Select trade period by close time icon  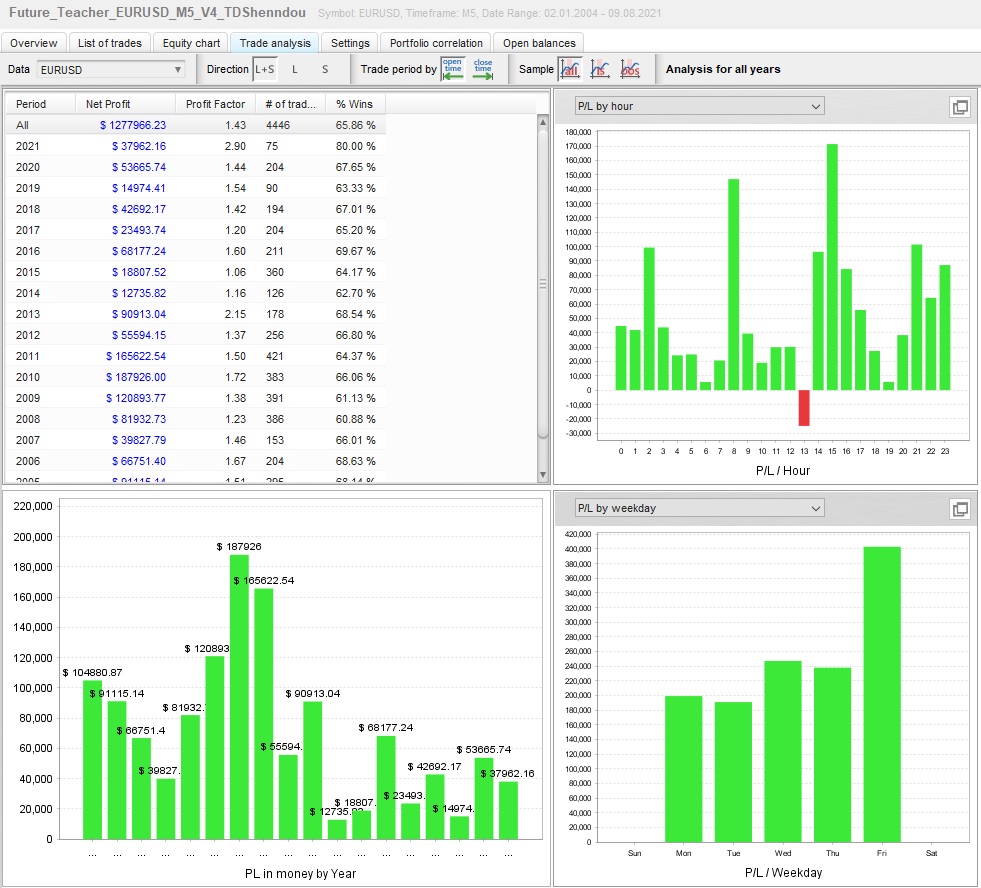(x=483, y=69)
